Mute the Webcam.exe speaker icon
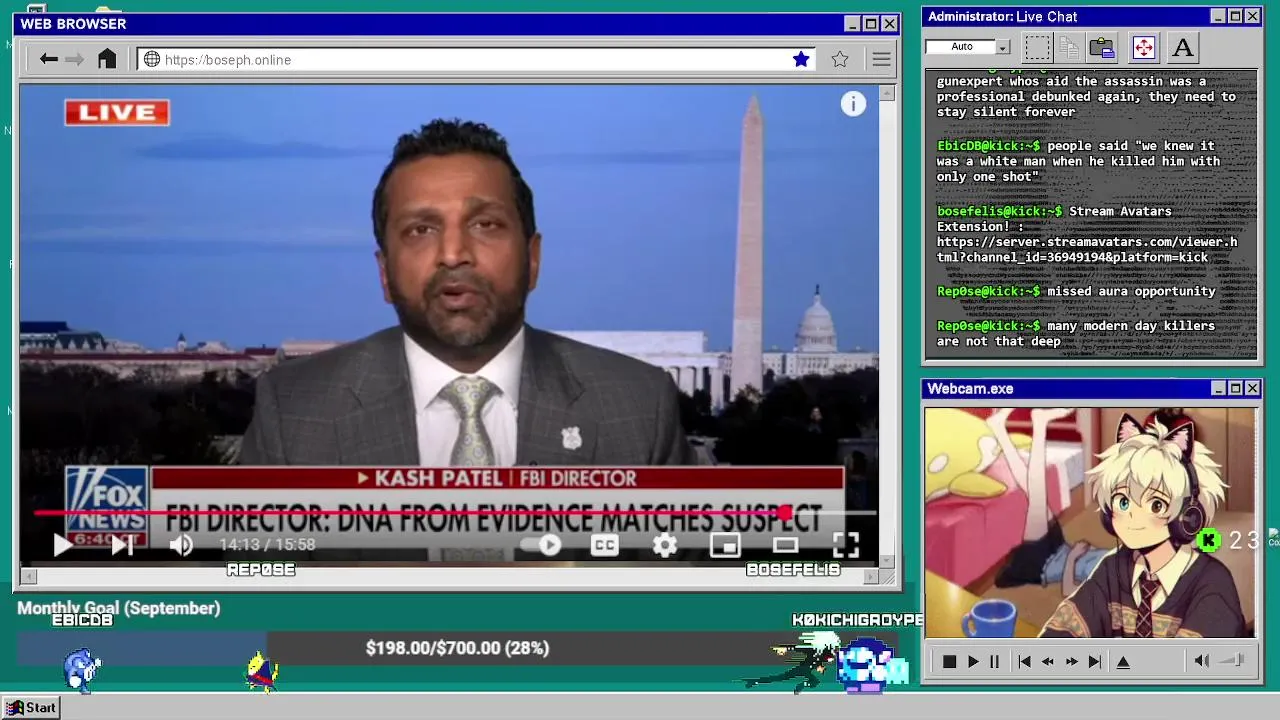This screenshot has width=1280, height=720. point(1201,661)
